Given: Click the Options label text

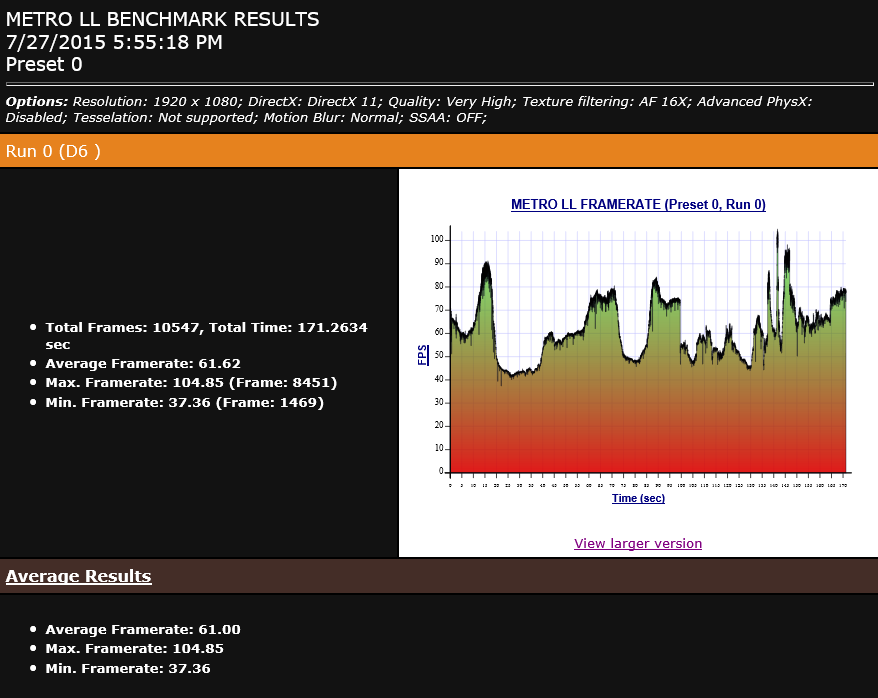Looking at the screenshot, I should point(37,101).
